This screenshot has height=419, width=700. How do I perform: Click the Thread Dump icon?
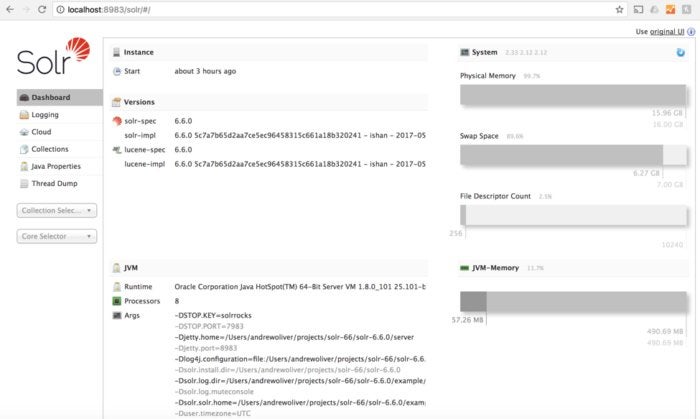[24, 183]
